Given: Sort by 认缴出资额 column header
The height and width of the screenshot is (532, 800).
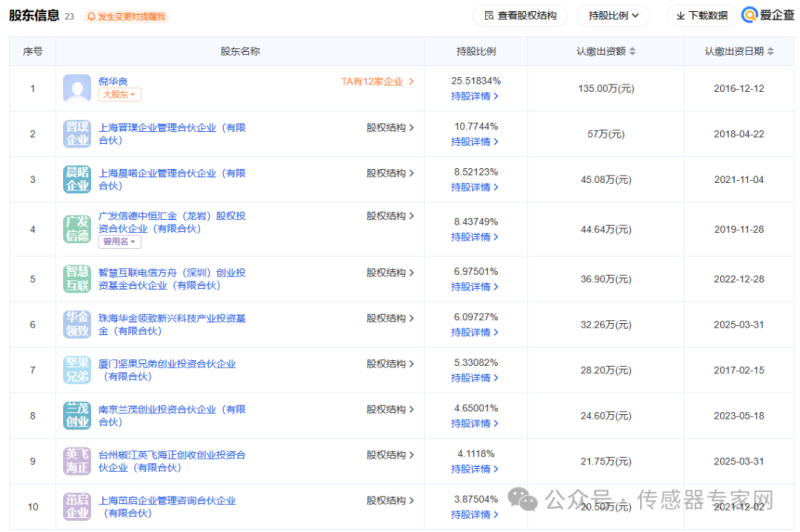Looking at the screenshot, I should 606,51.
